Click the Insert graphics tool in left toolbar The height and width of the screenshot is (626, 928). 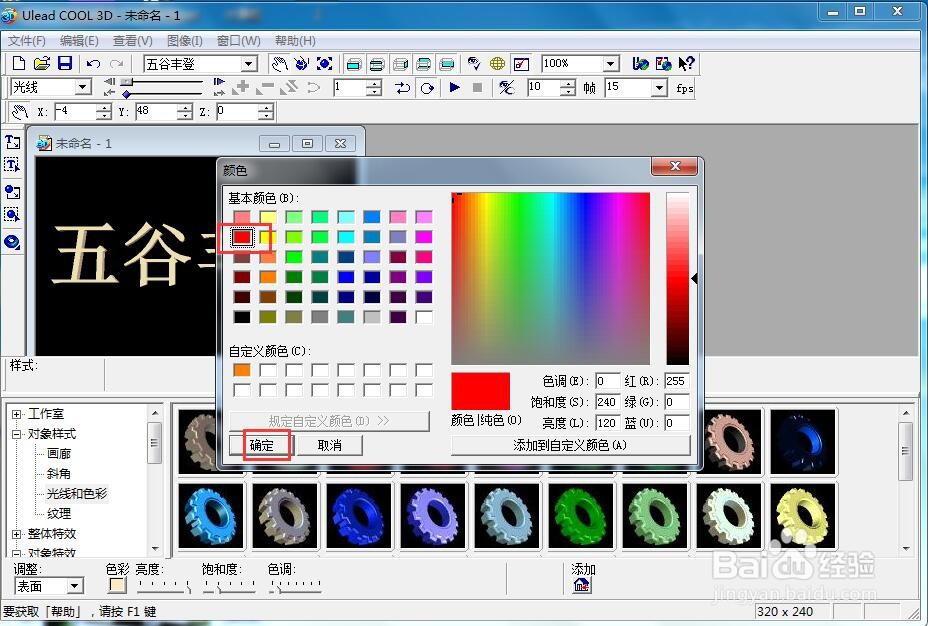(12, 192)
